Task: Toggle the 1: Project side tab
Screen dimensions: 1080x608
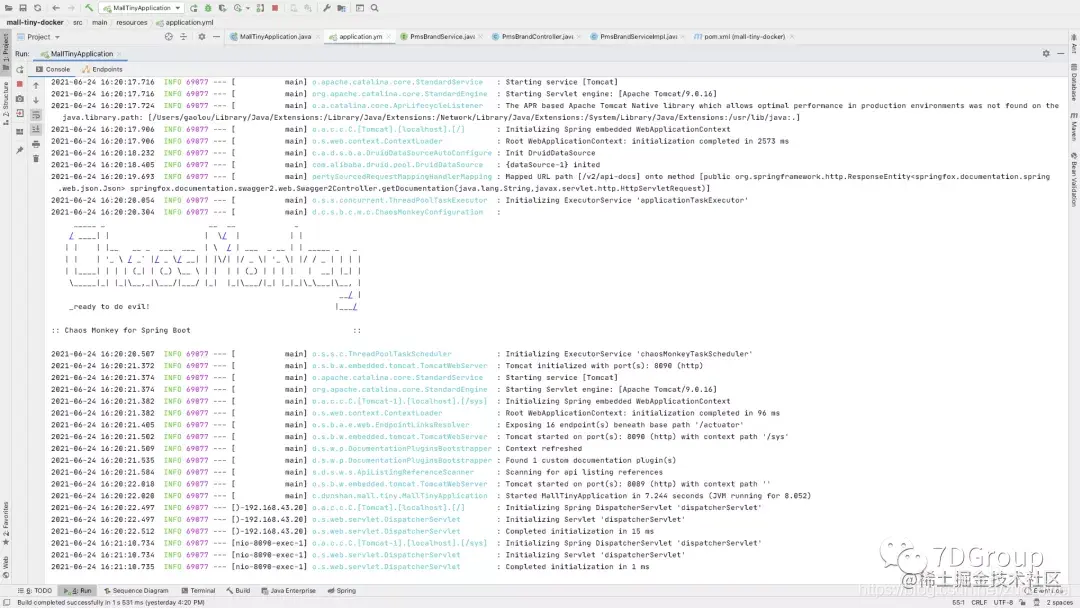Action: (6, 50)
